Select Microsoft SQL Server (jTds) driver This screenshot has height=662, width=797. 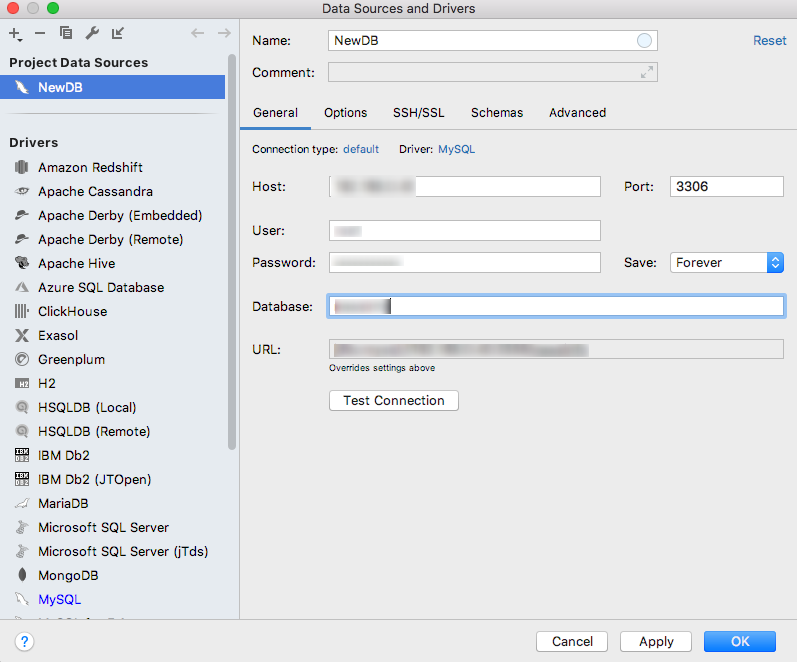112,551
